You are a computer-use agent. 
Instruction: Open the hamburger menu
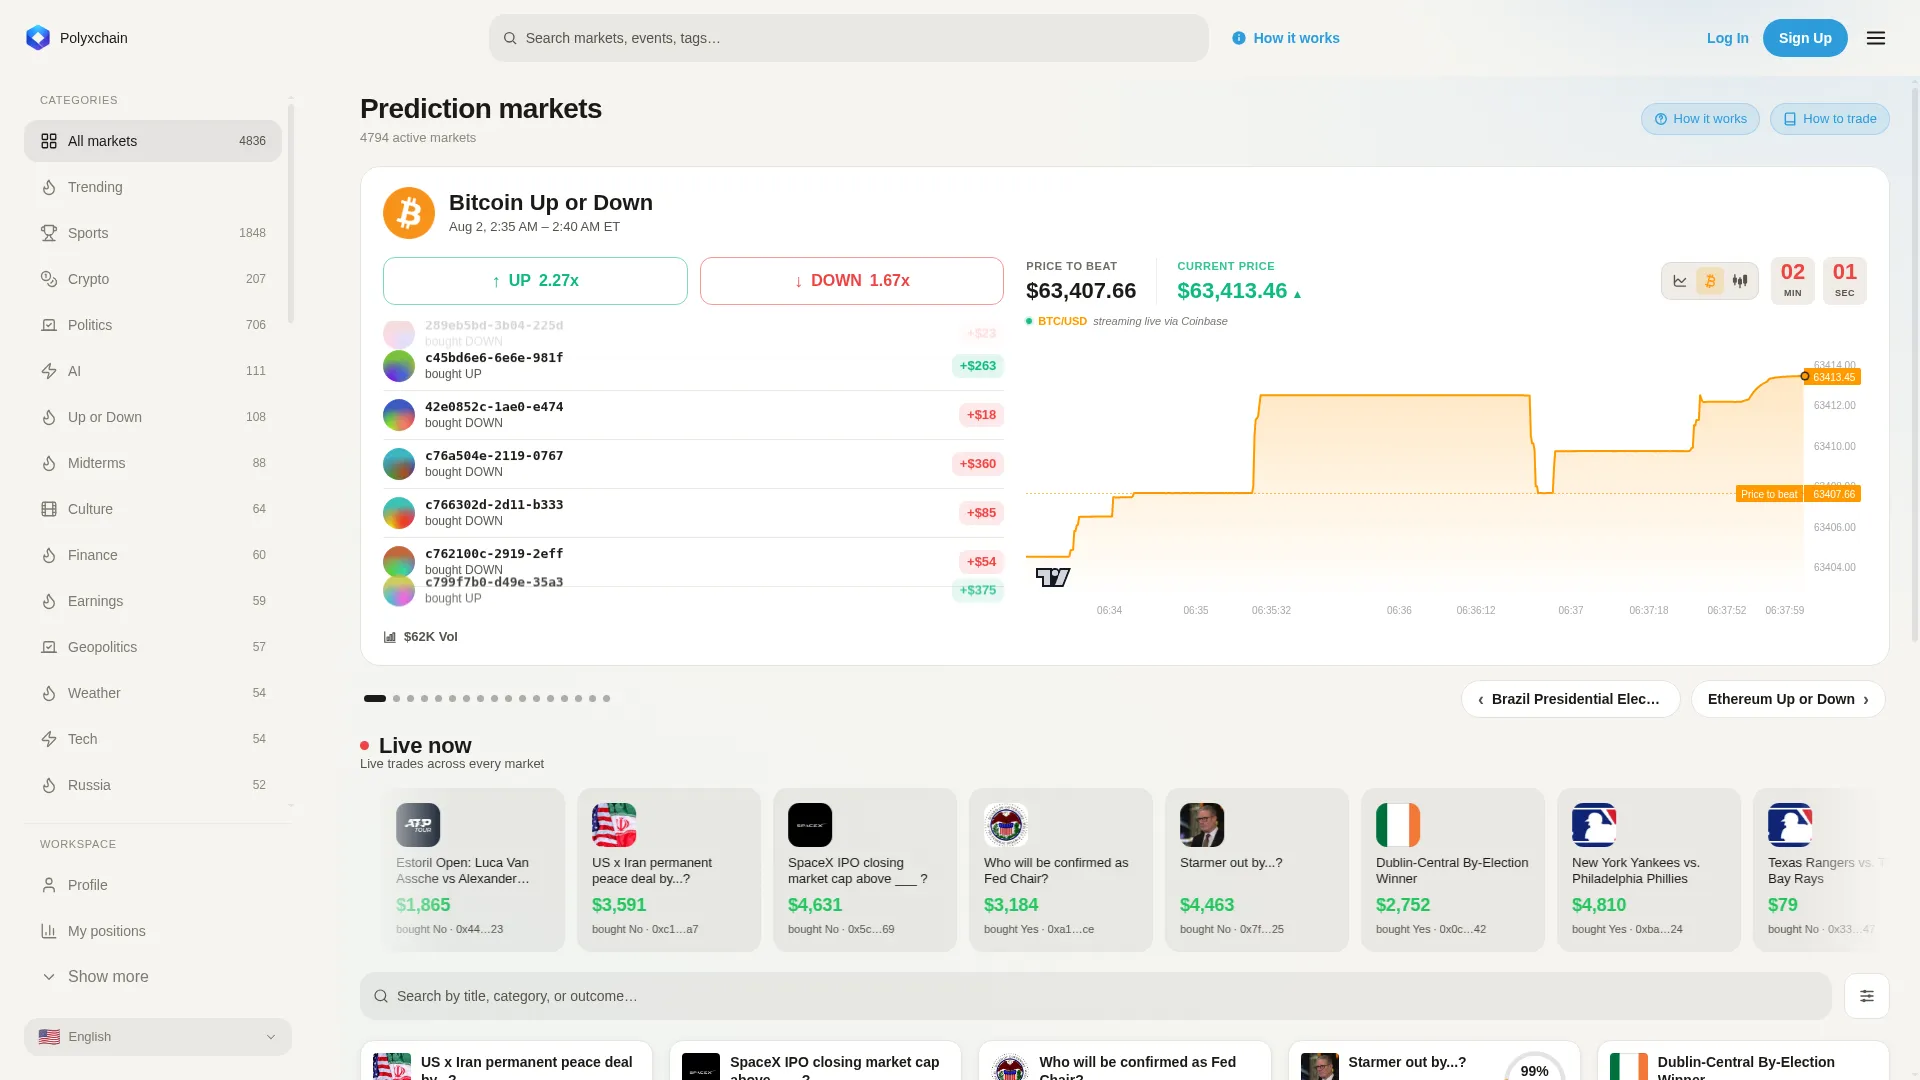coord(1876,38)
